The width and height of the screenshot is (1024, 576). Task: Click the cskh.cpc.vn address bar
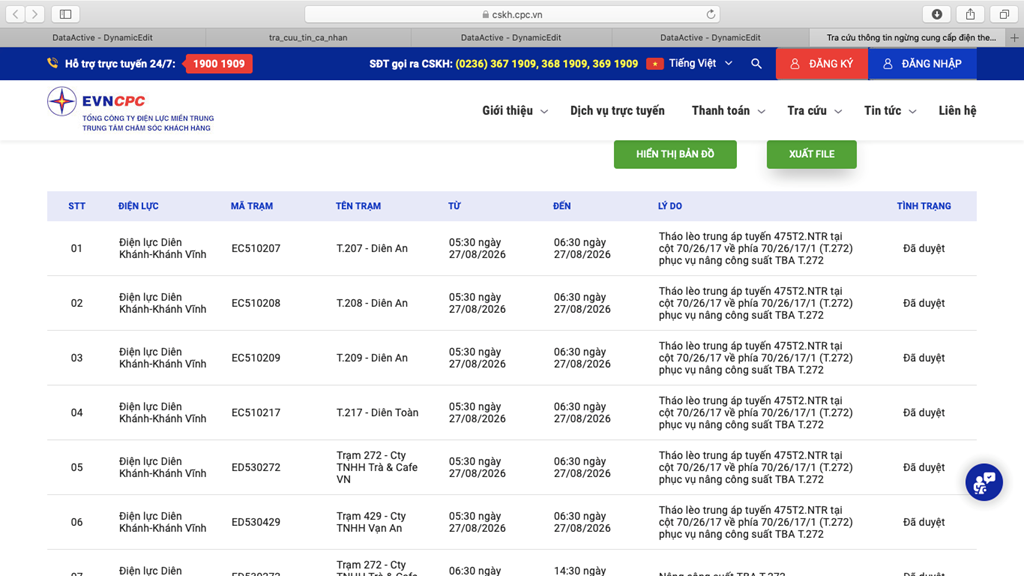pyautogui.click(x=512, y=14)
